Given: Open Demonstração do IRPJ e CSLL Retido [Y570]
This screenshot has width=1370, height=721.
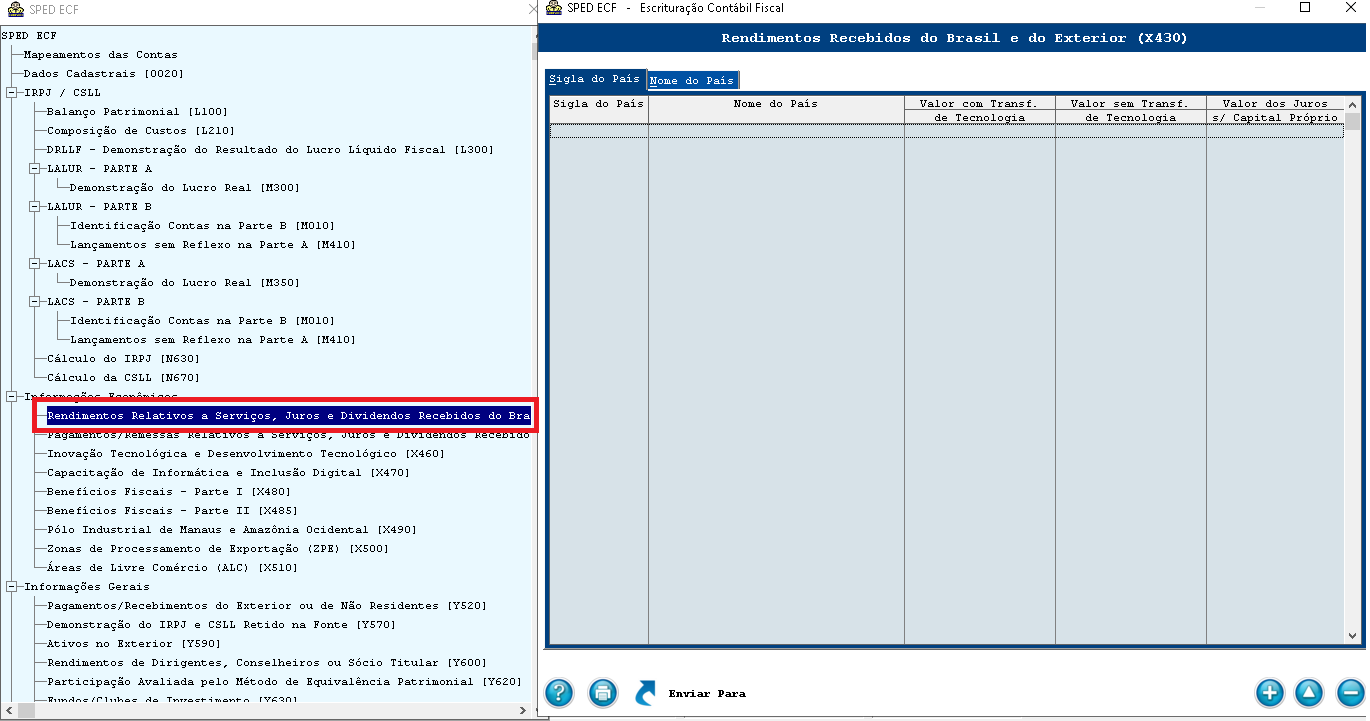Looking at the screenshot, I should [221, 625].
